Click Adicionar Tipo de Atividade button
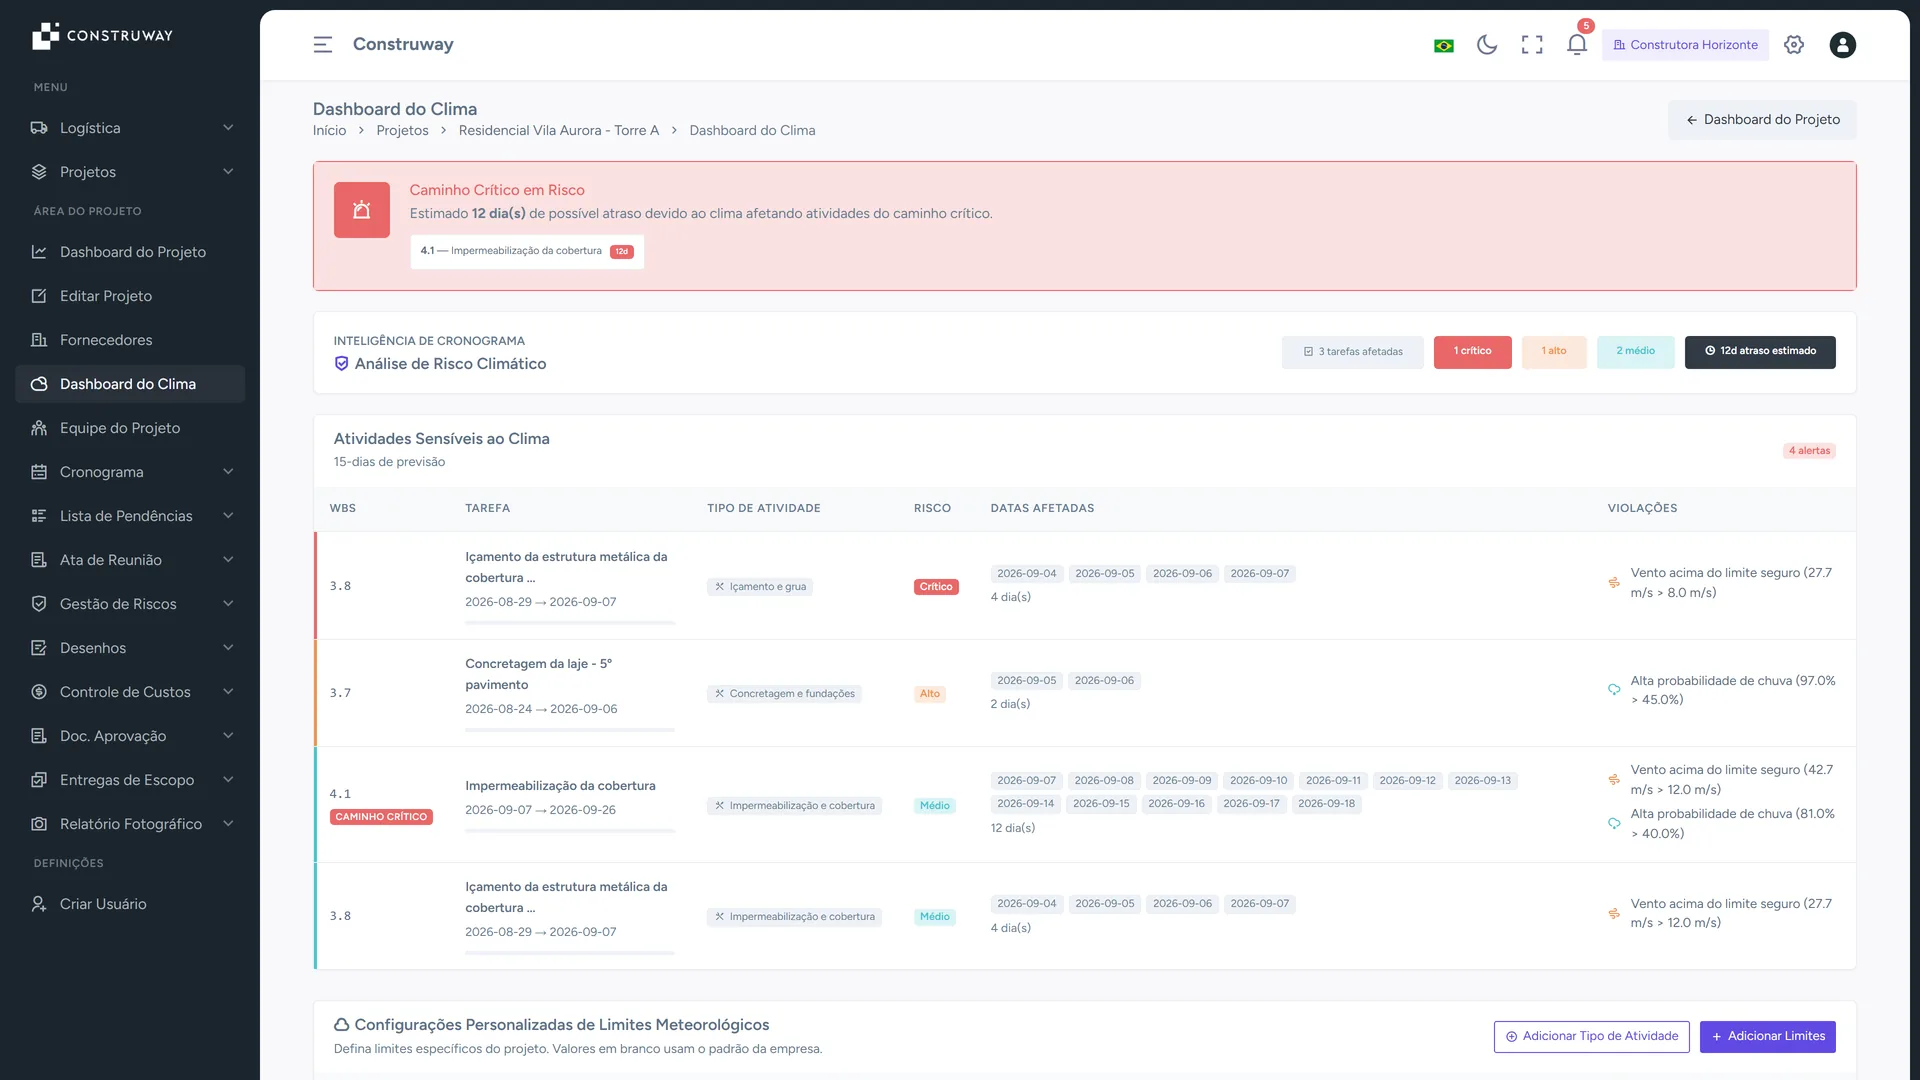This screenshot has height=1080, width=1920. coord(1591,1037)
